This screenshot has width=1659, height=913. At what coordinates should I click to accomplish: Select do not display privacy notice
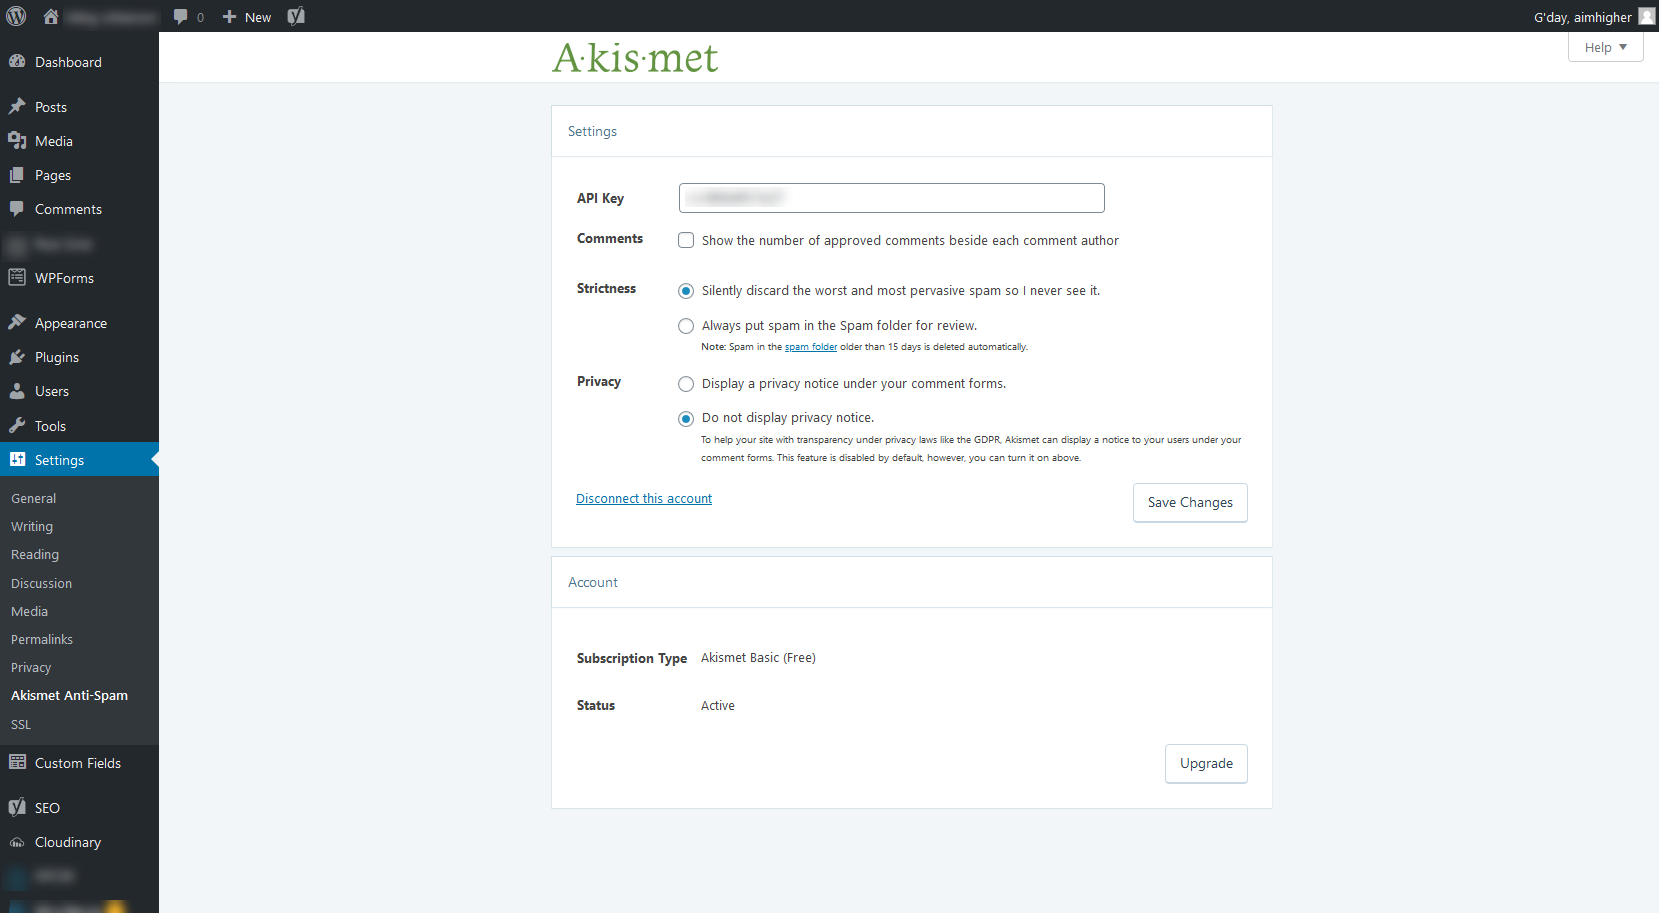coord(686,419)
